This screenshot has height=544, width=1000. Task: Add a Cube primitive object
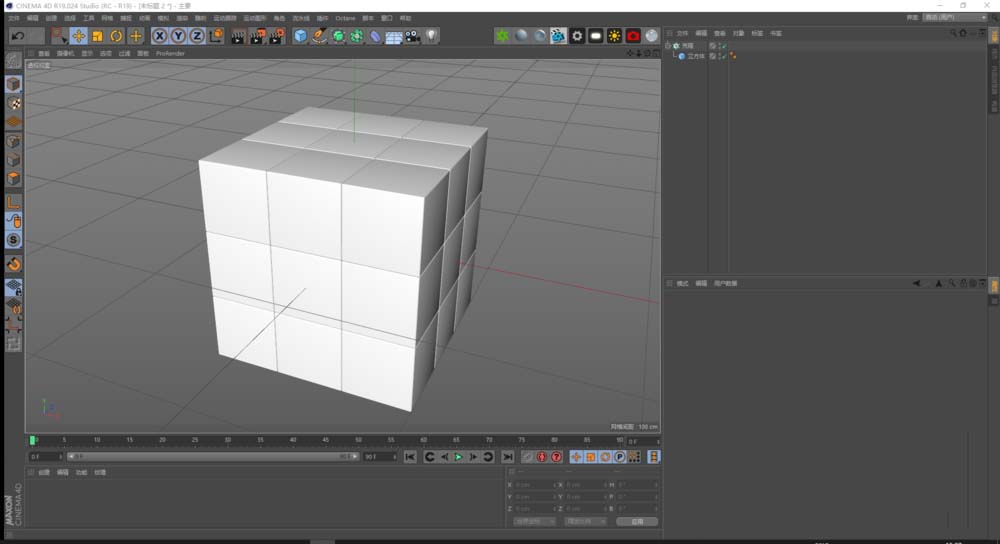[300, 36]
